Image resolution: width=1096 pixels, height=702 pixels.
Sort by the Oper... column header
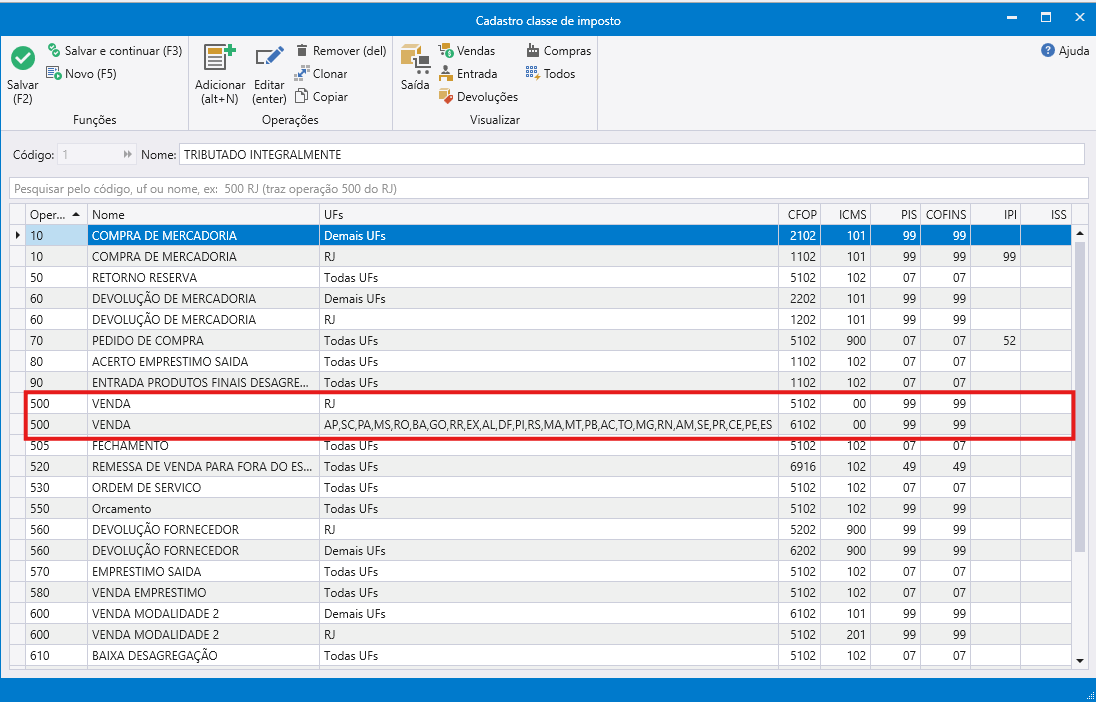(57, 215)
